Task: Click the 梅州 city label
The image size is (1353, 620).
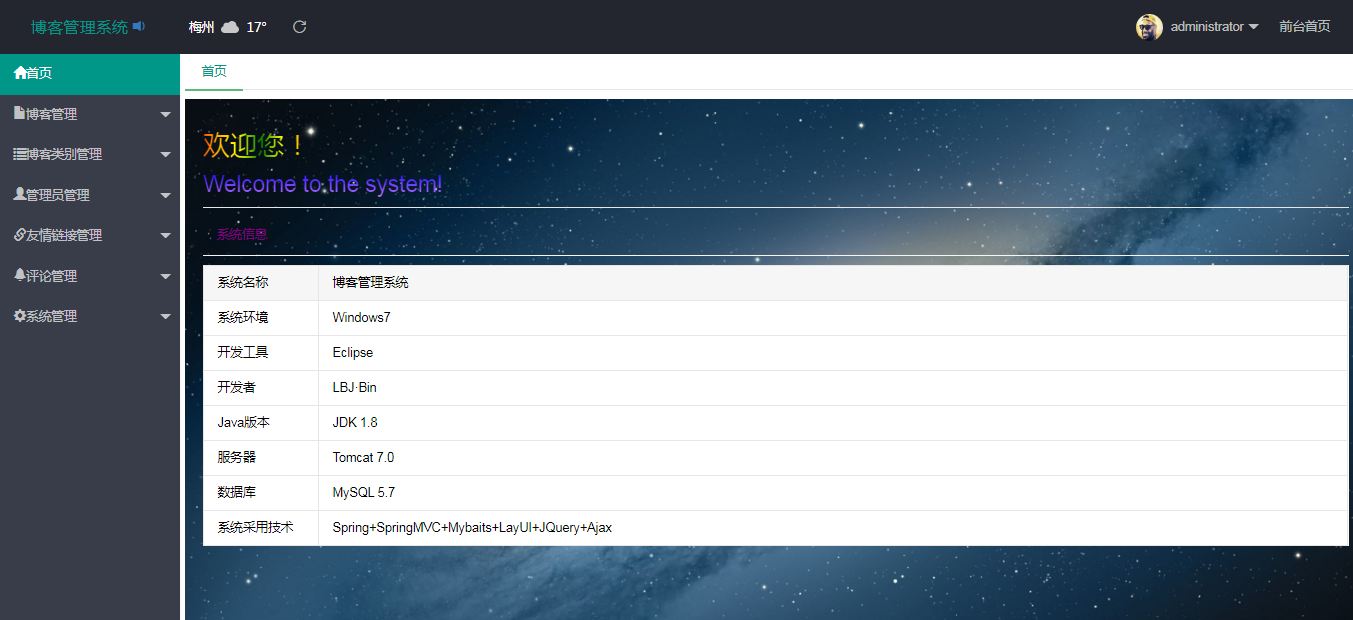Action: pyautogui.click(x=201, y=27)
